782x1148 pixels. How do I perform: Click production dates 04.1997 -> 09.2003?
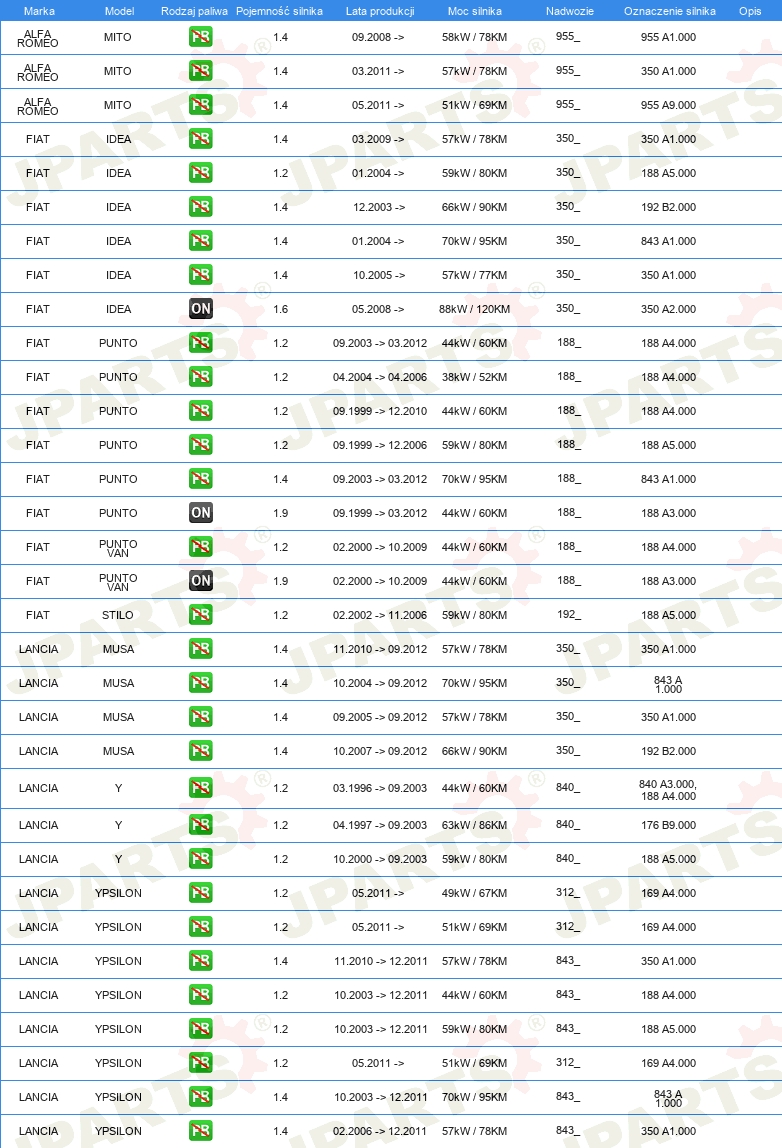(380, 824)
